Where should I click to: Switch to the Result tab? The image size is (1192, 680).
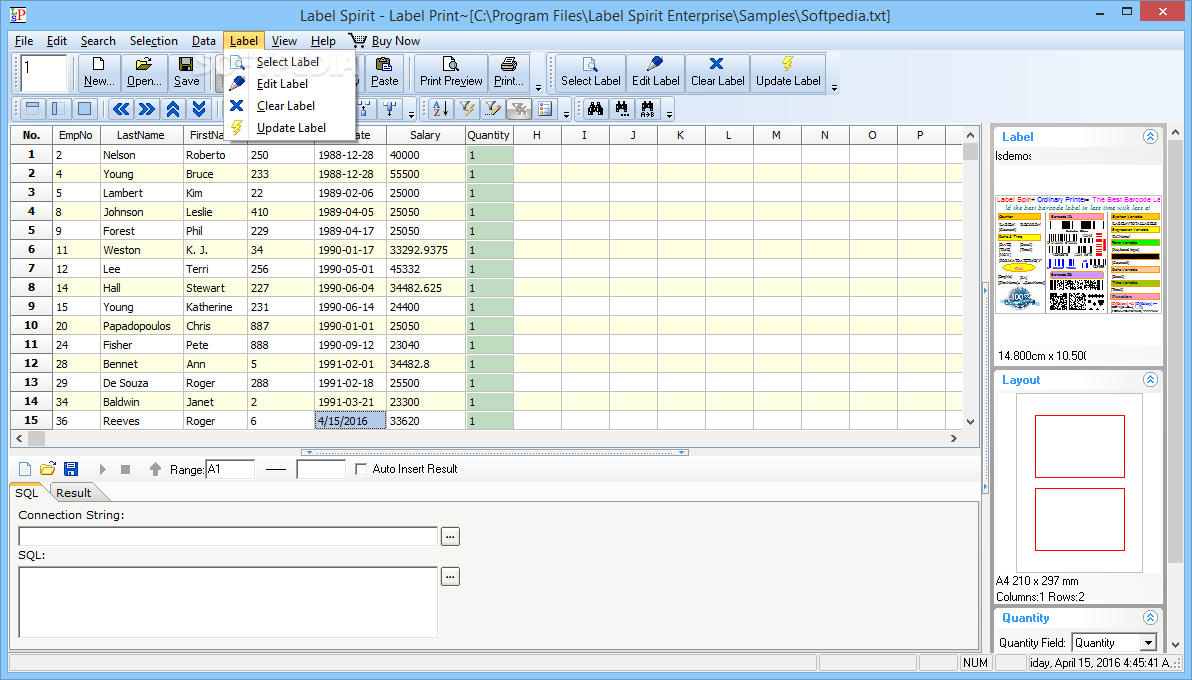tap(74, 493)
